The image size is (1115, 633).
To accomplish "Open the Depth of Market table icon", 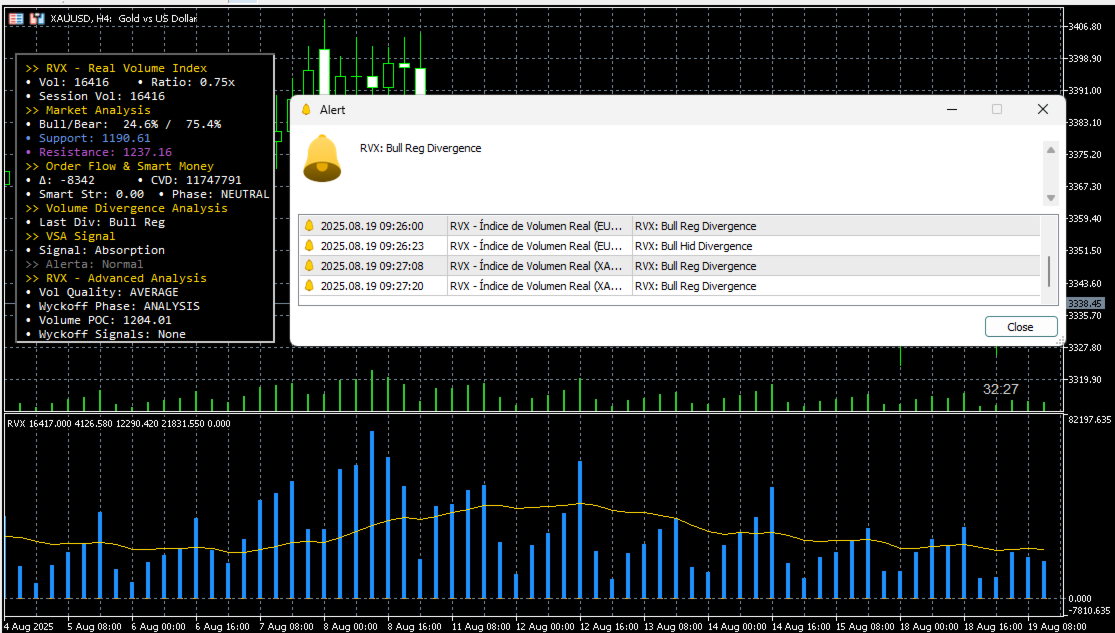I will pos(16,18).
